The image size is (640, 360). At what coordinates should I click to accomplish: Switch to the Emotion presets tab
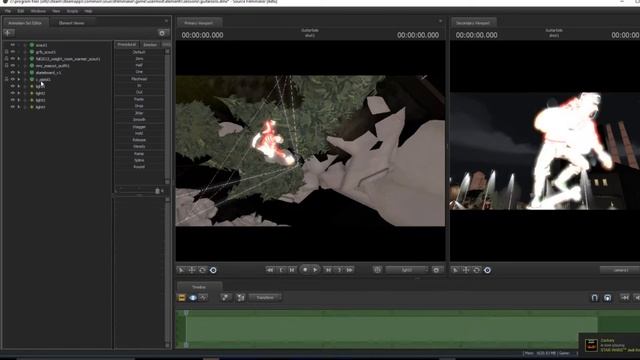point(150,44)
